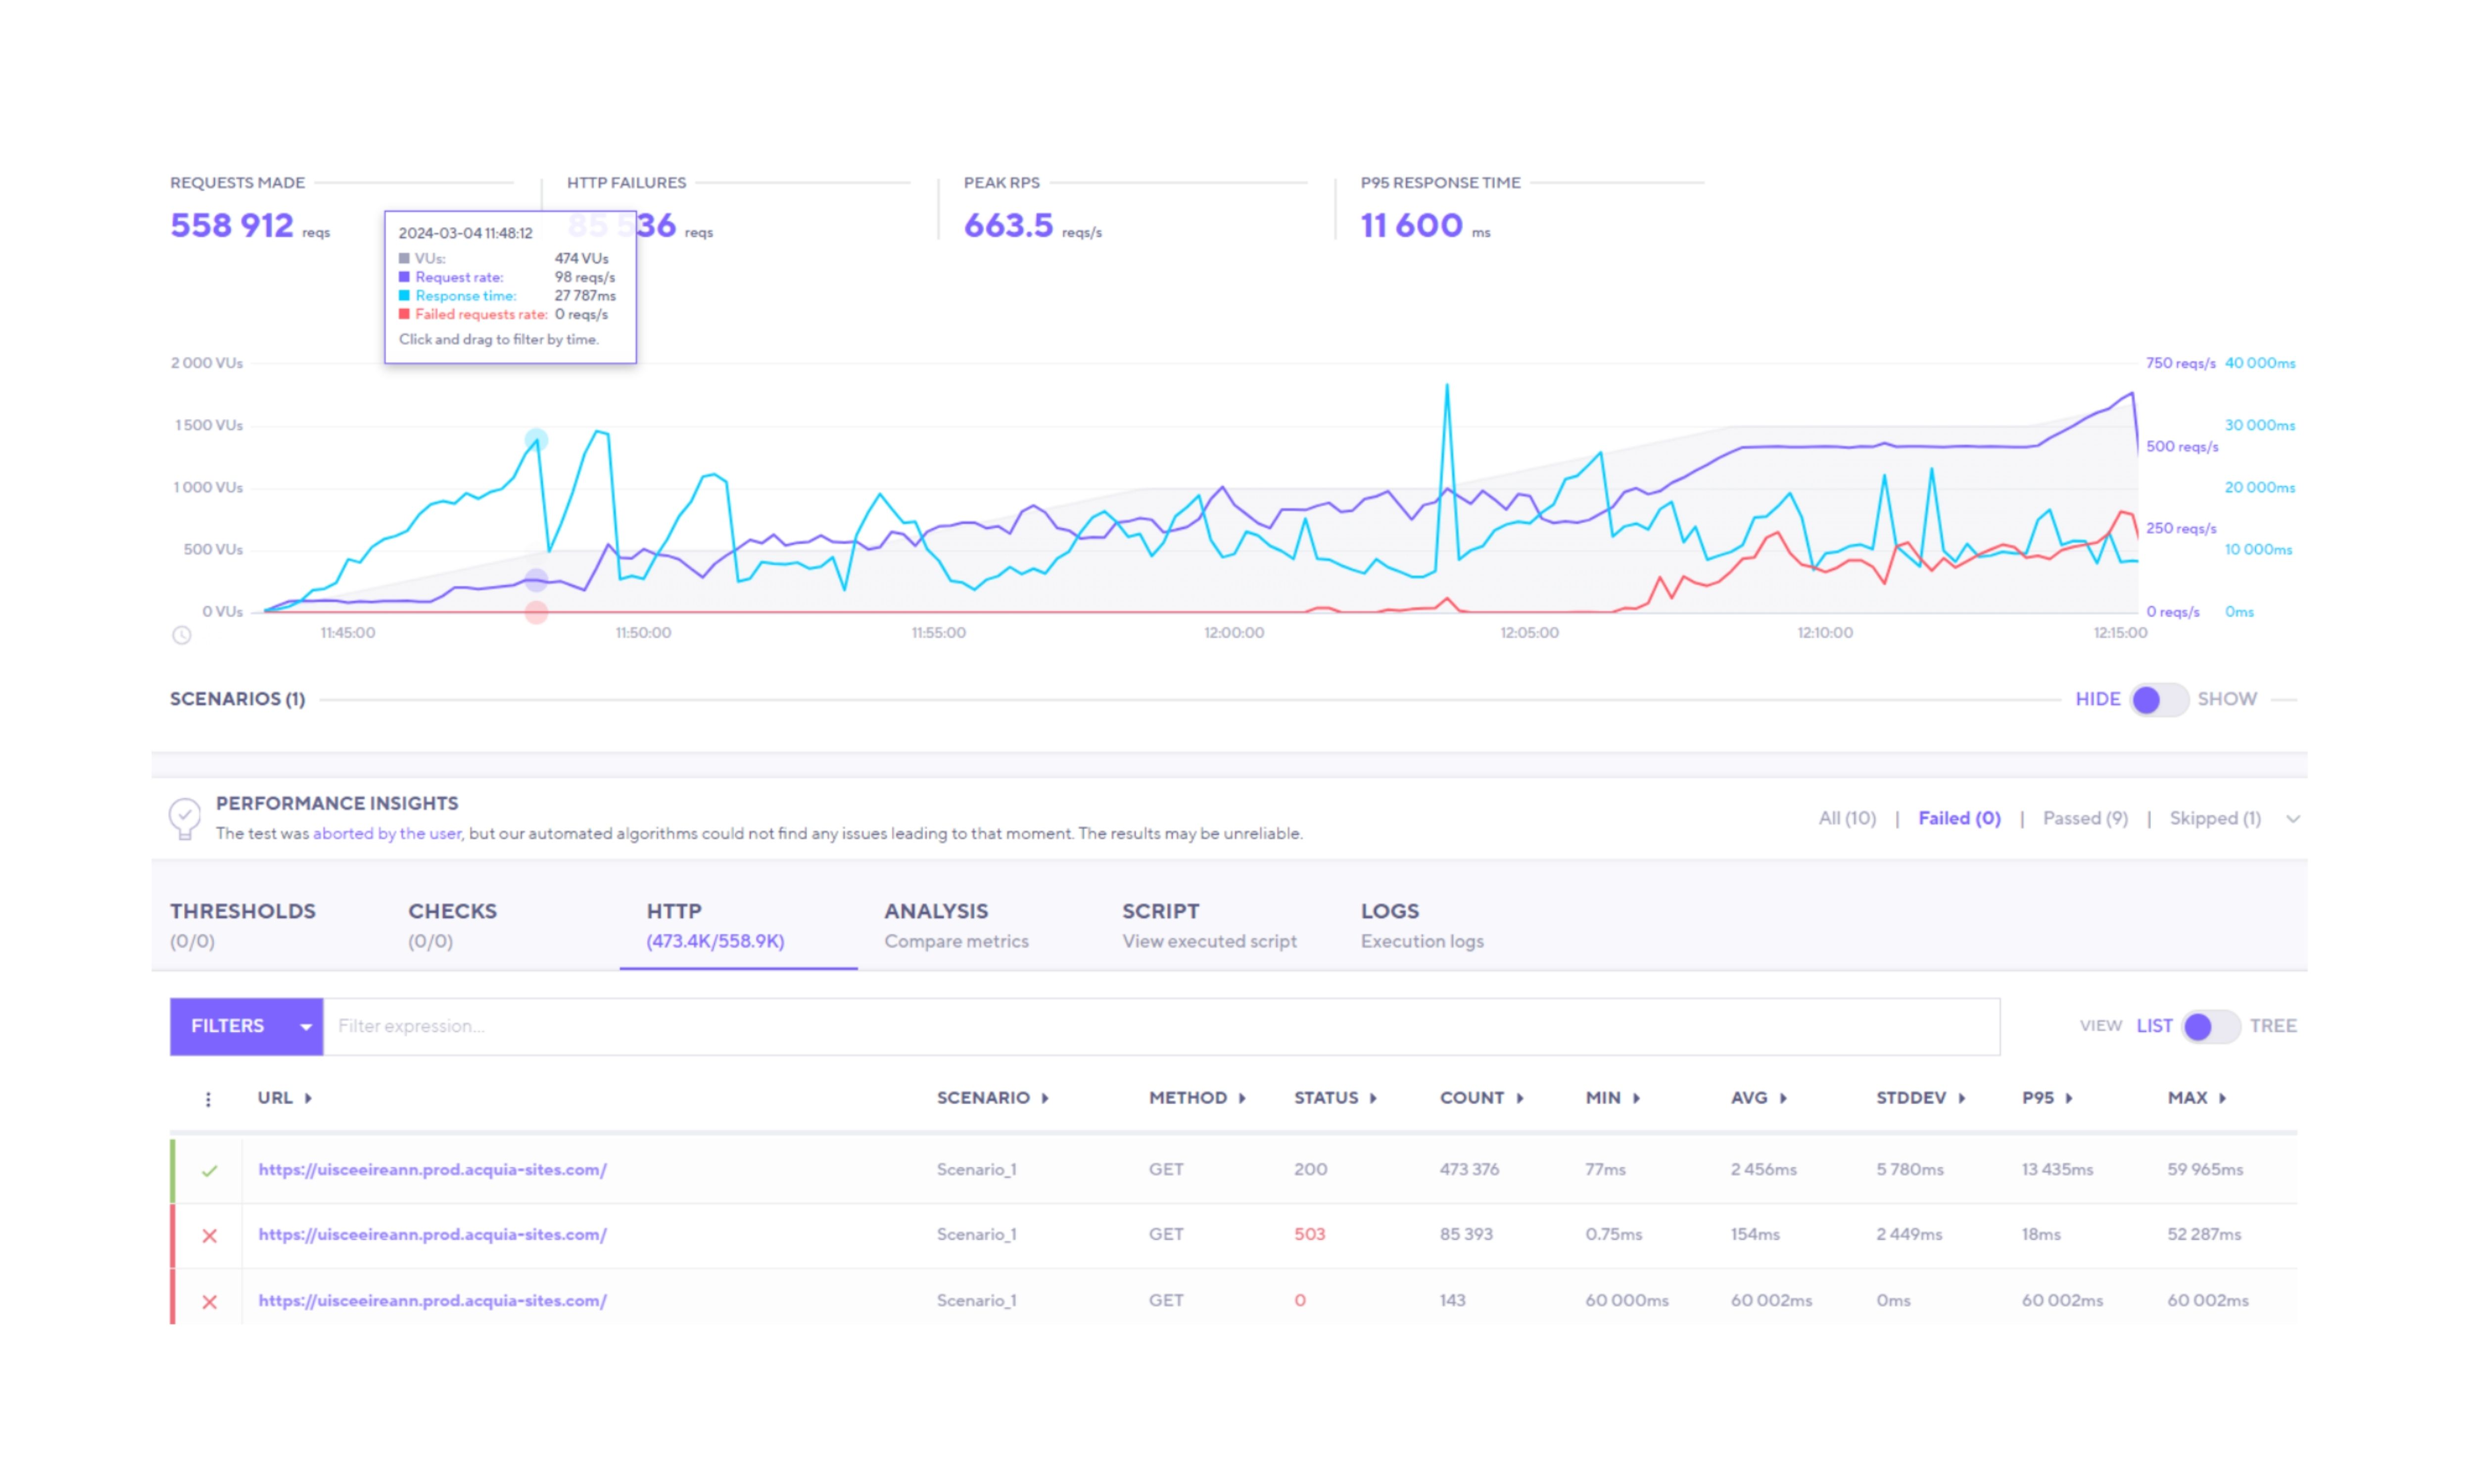Click the response time point on chart
2472x1484 pixels.
536,439
